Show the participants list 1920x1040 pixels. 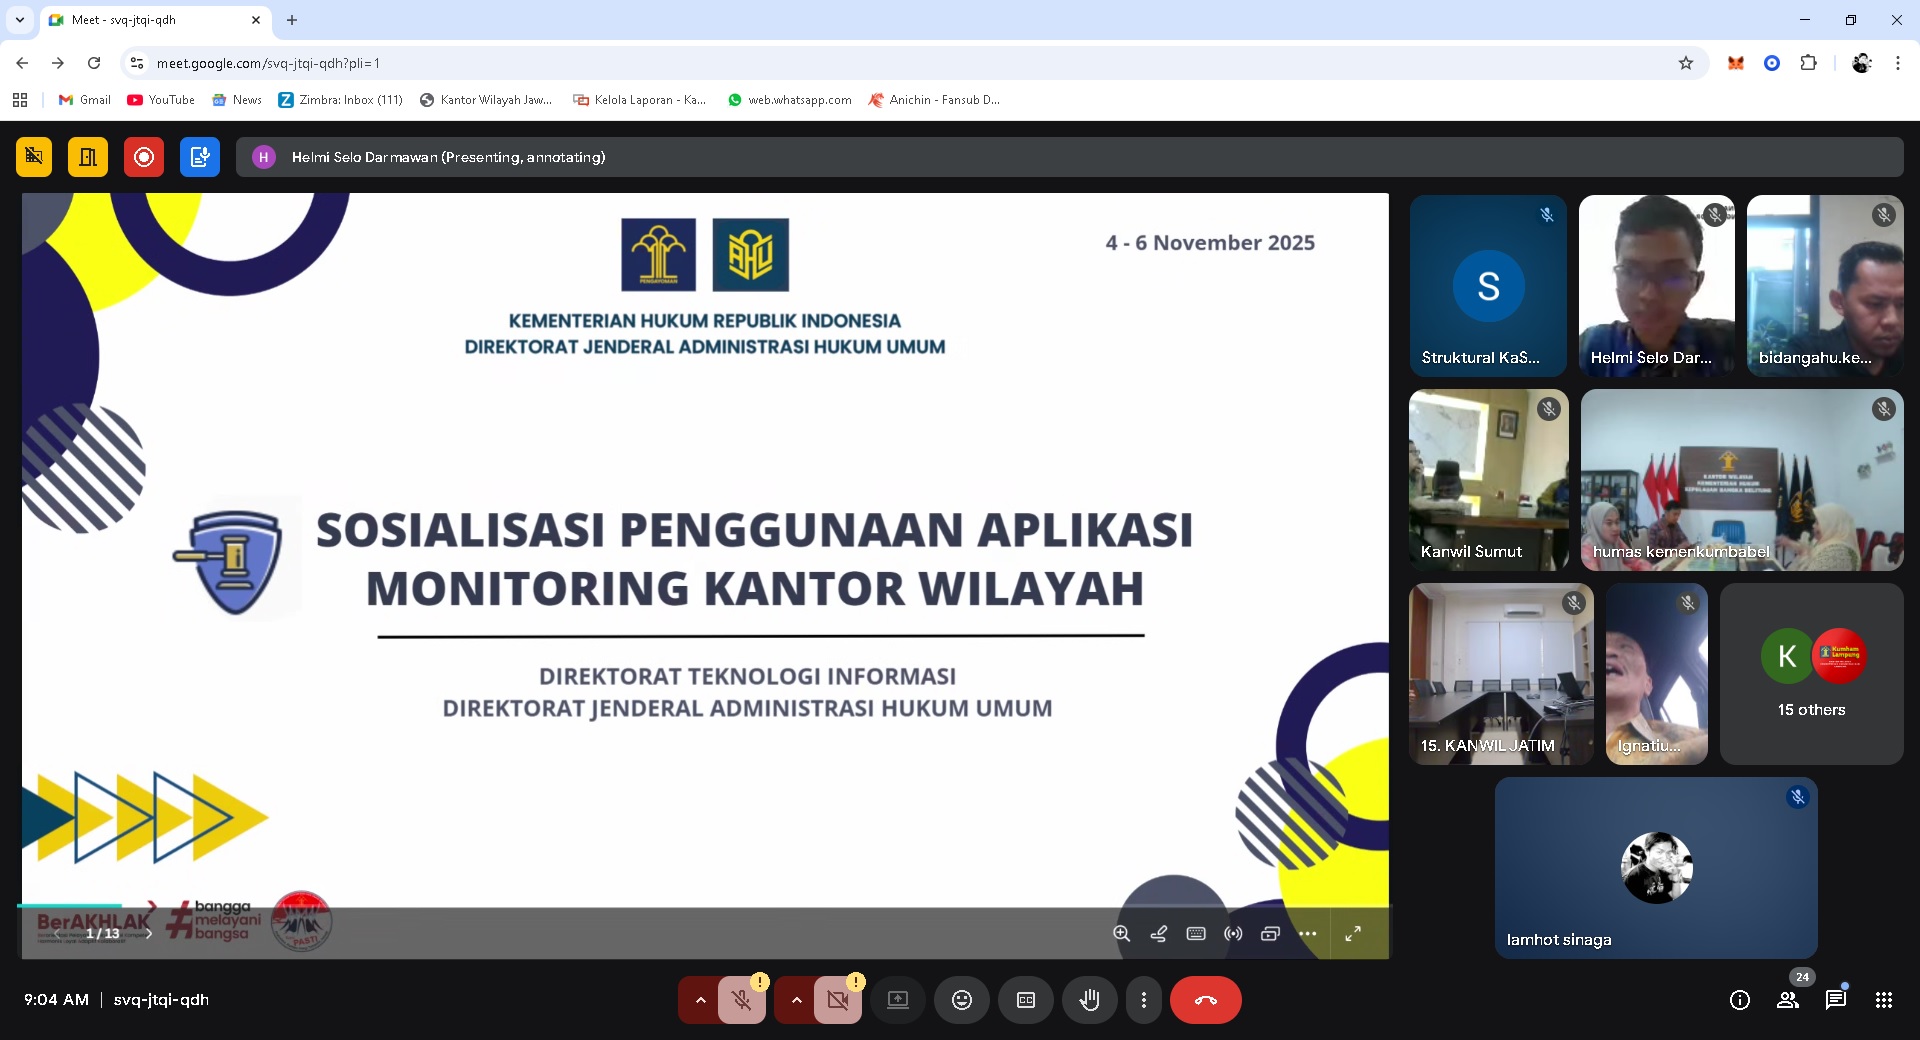(x=1788, y=1000)
